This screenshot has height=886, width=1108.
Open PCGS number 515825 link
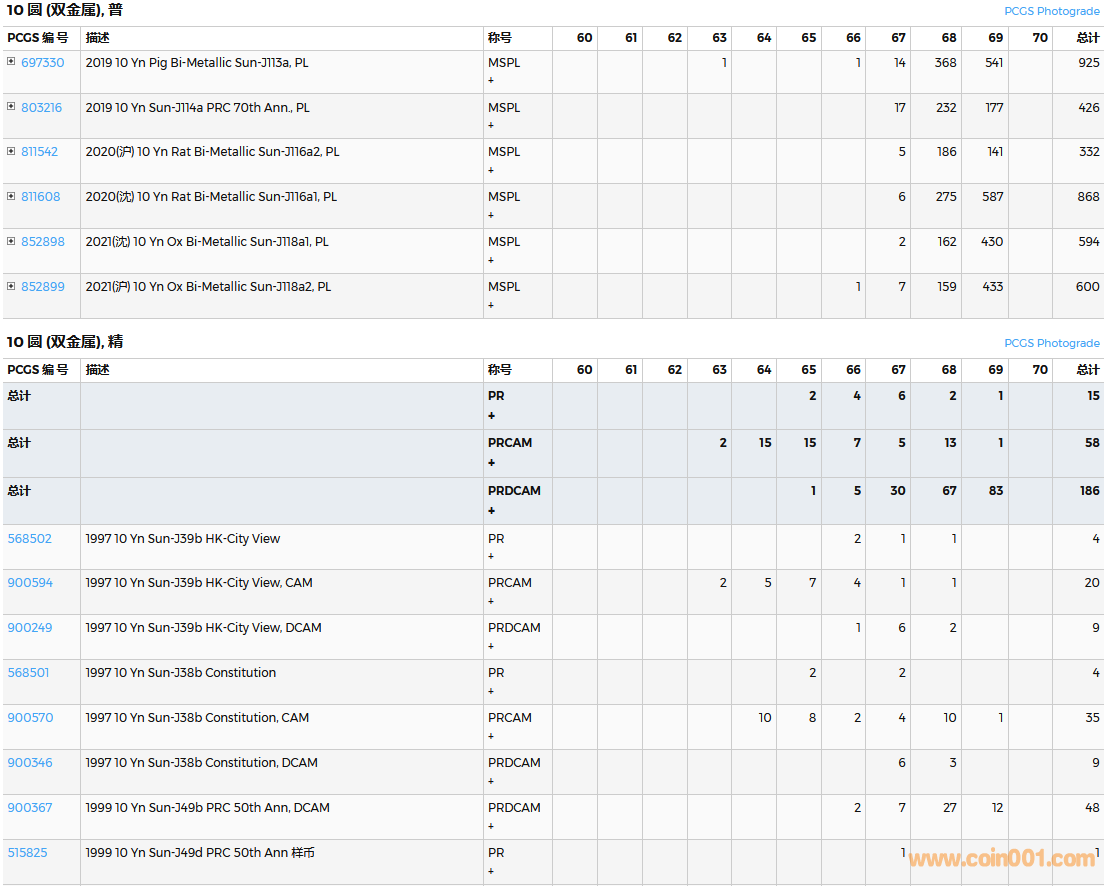point(28,852)
